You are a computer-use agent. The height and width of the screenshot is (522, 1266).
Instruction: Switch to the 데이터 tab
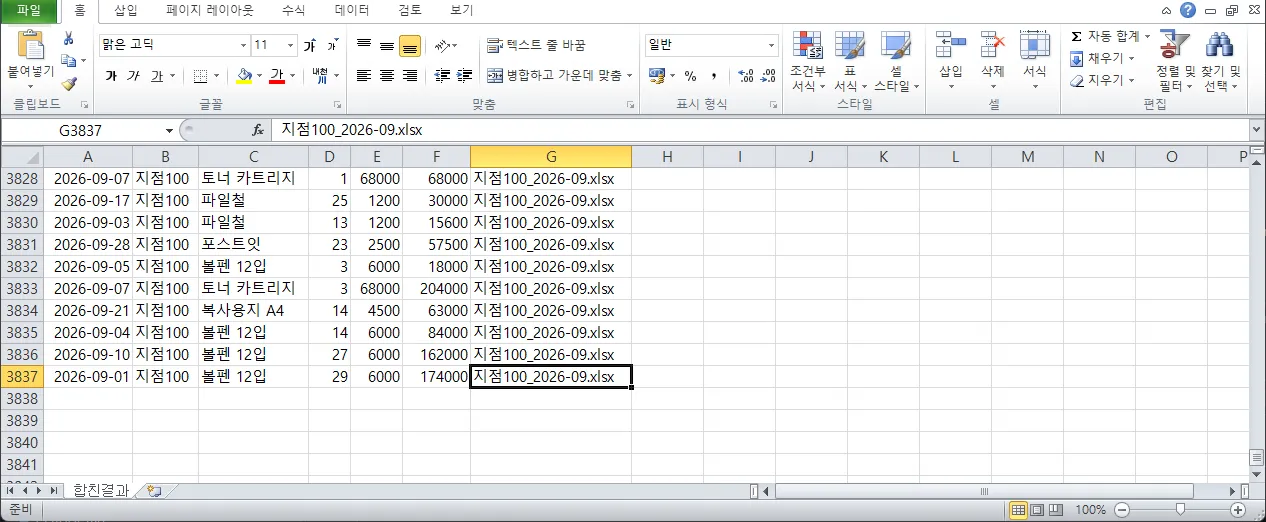coord(352,10)
